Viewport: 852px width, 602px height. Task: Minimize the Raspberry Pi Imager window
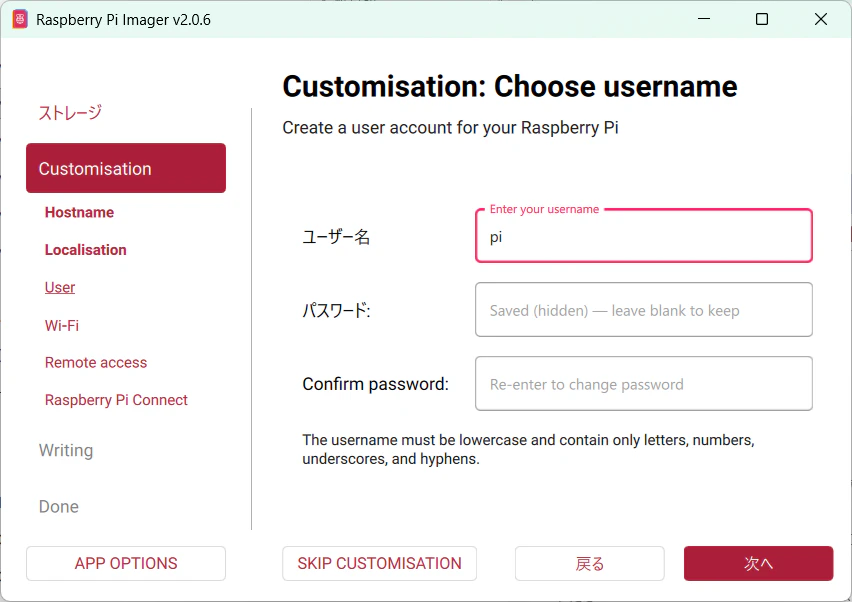pos(704,19)
